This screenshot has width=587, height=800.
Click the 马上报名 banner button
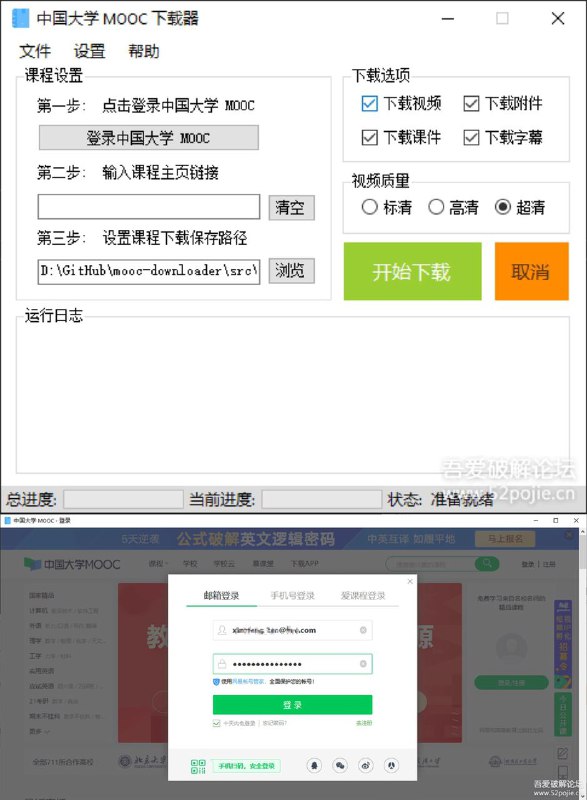tap(505, 539)
